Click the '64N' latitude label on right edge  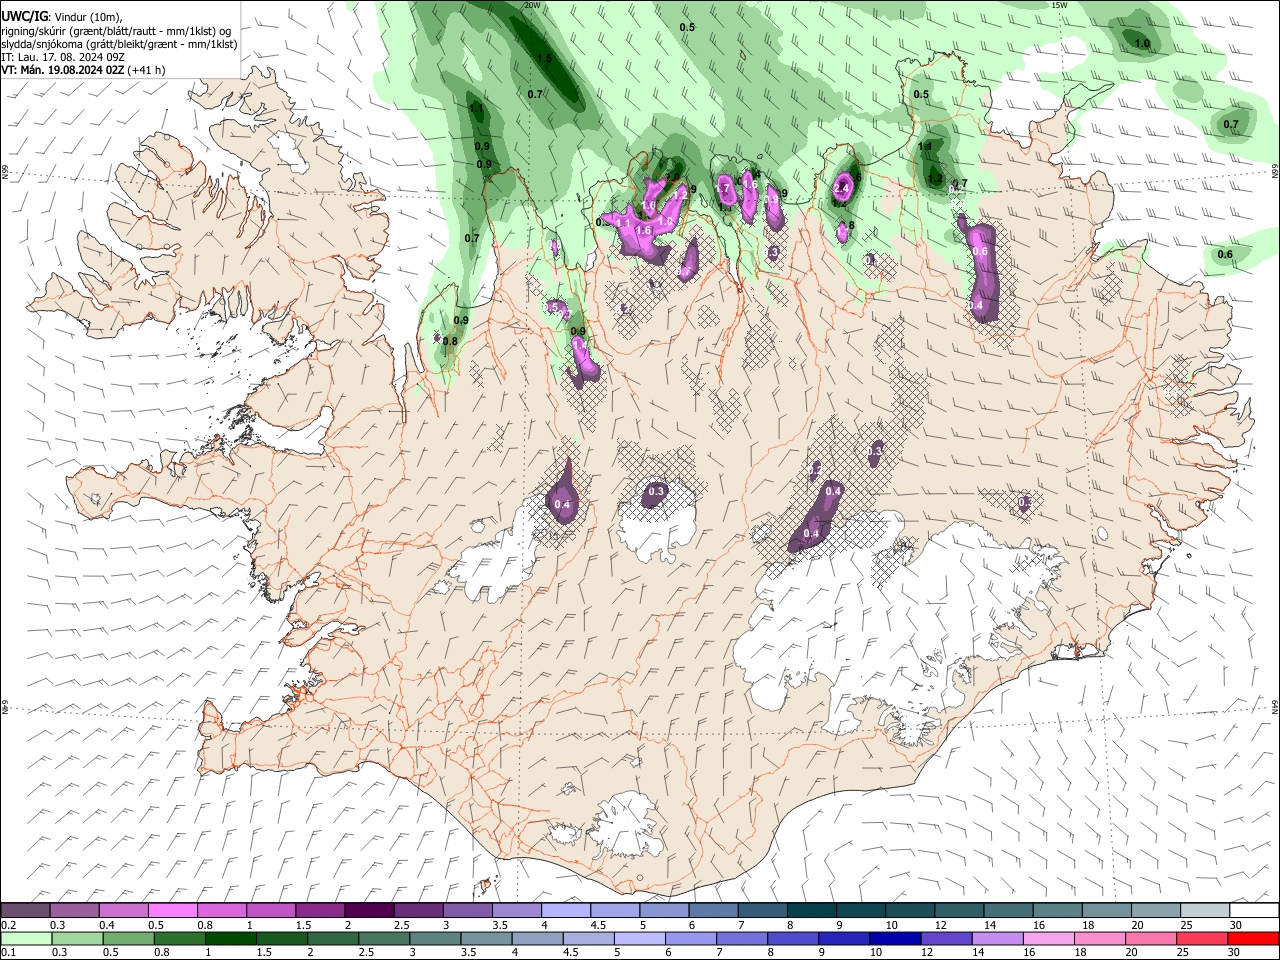tap(1275, 707)
